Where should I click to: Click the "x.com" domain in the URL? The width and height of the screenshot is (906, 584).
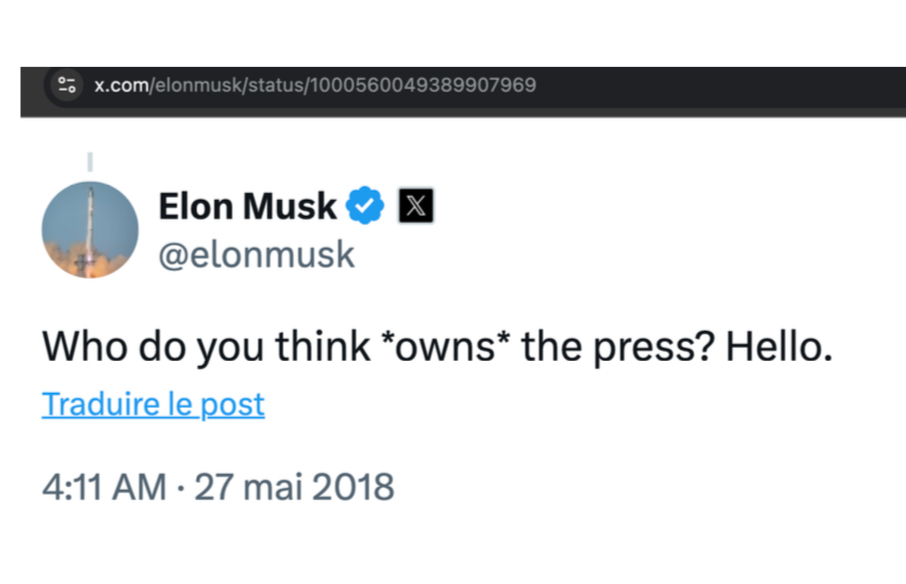(121, 85)
